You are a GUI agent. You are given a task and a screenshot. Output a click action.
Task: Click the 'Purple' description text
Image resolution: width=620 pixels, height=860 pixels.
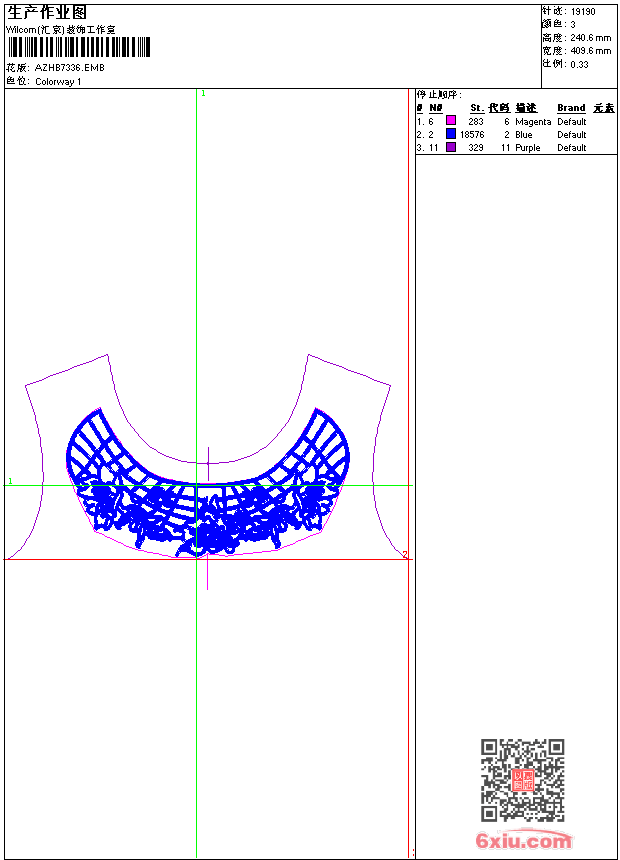click(528, 148)
